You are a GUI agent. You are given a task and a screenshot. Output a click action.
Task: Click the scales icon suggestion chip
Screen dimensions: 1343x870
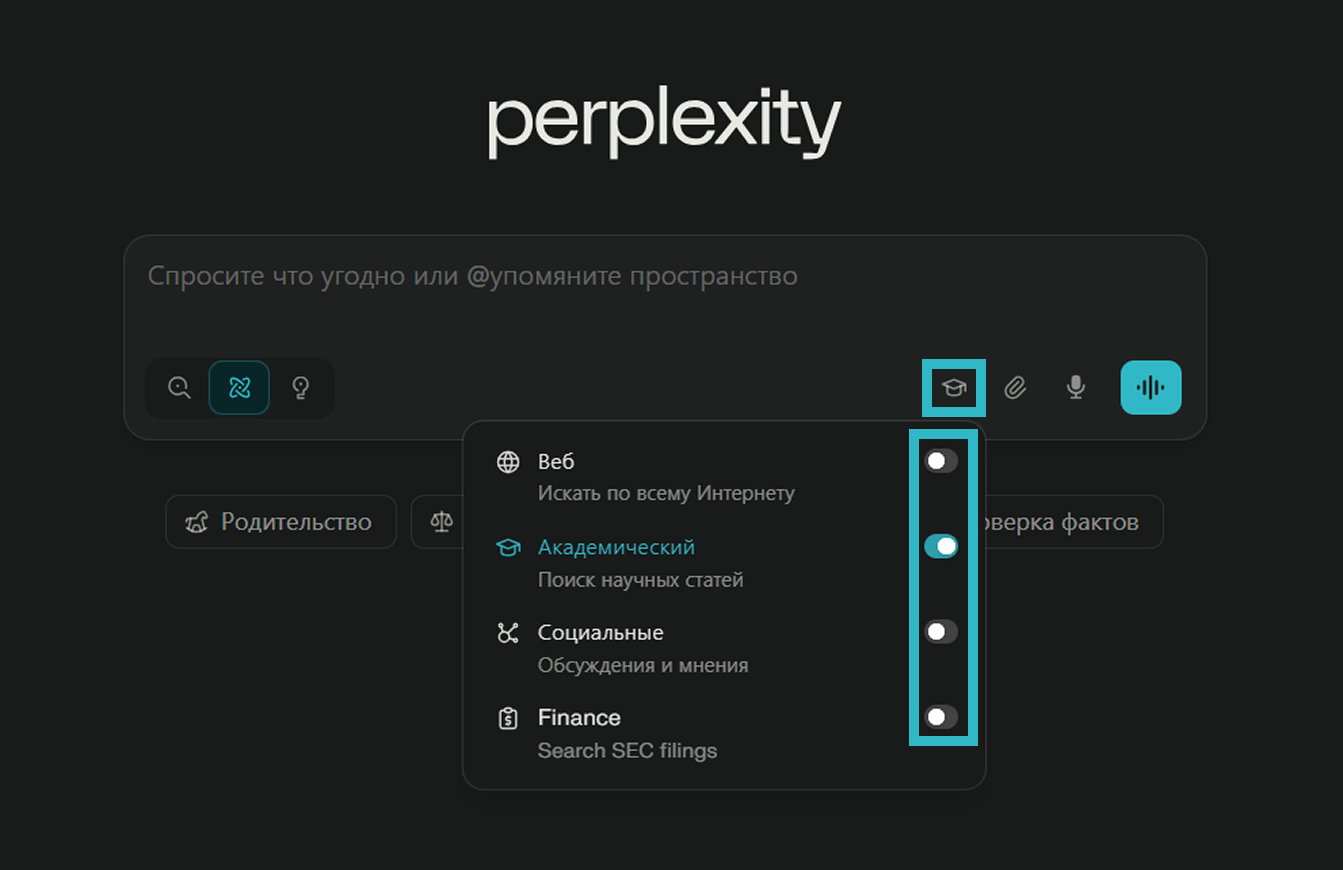(x=438, y=522)
